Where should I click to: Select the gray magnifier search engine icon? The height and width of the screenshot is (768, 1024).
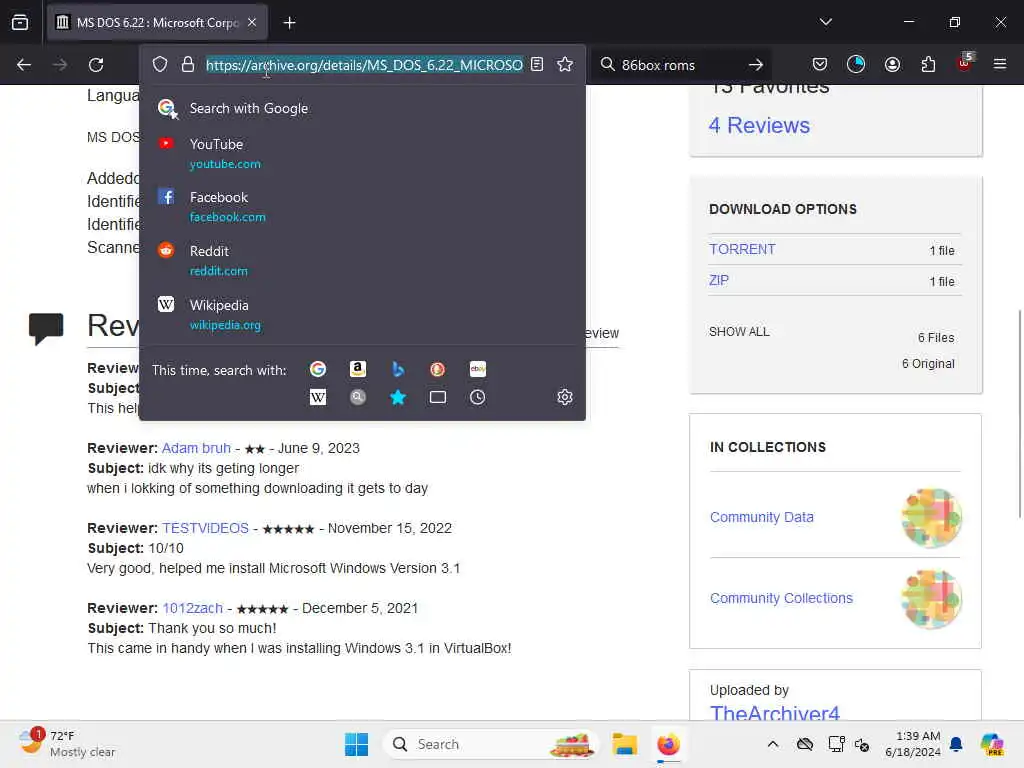coord(358,397)
